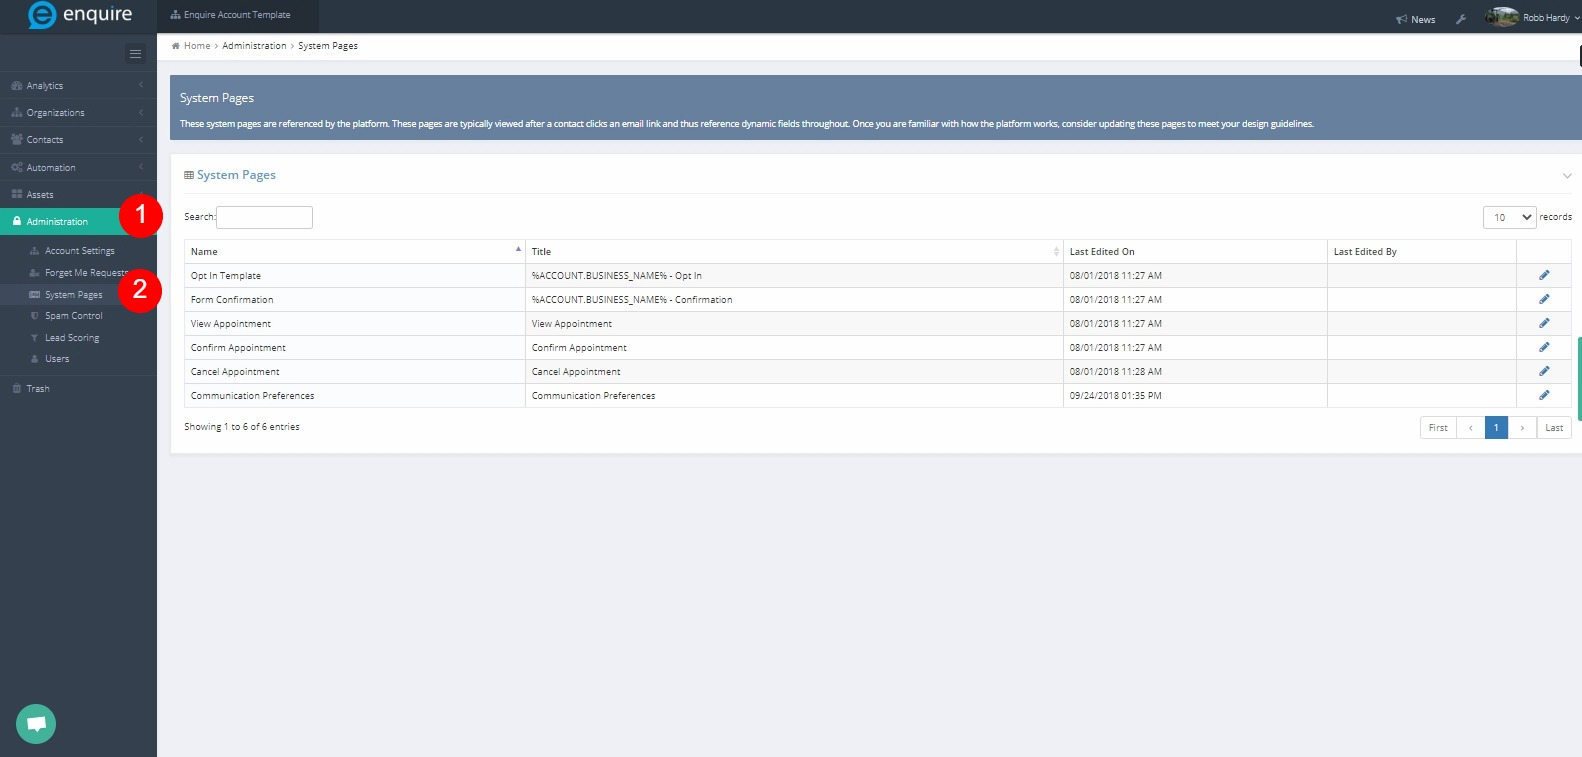Collapse the System Pages panel chevron
This screenshot has height=757, width=1582.
click(1567, 176)
